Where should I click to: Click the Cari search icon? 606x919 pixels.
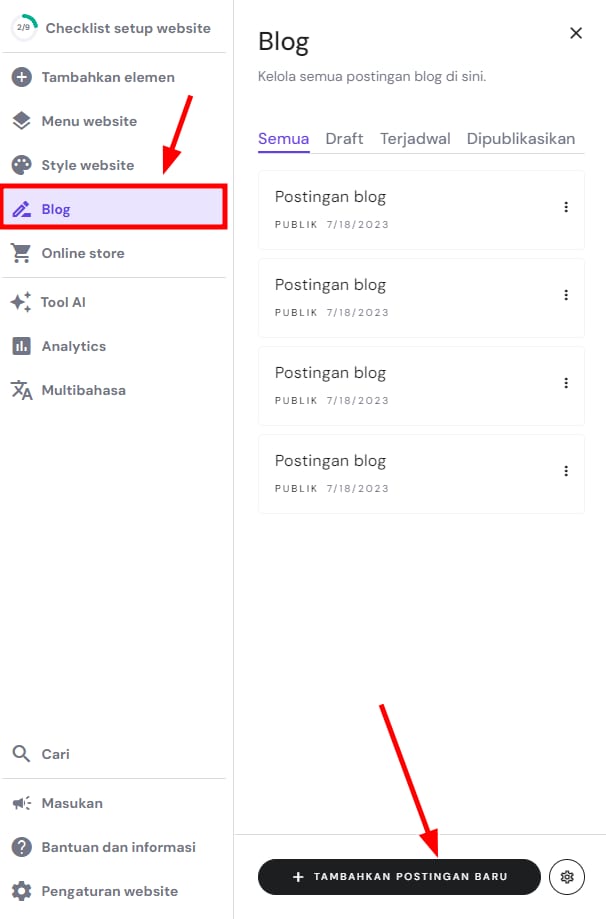[x=22, y=754]
